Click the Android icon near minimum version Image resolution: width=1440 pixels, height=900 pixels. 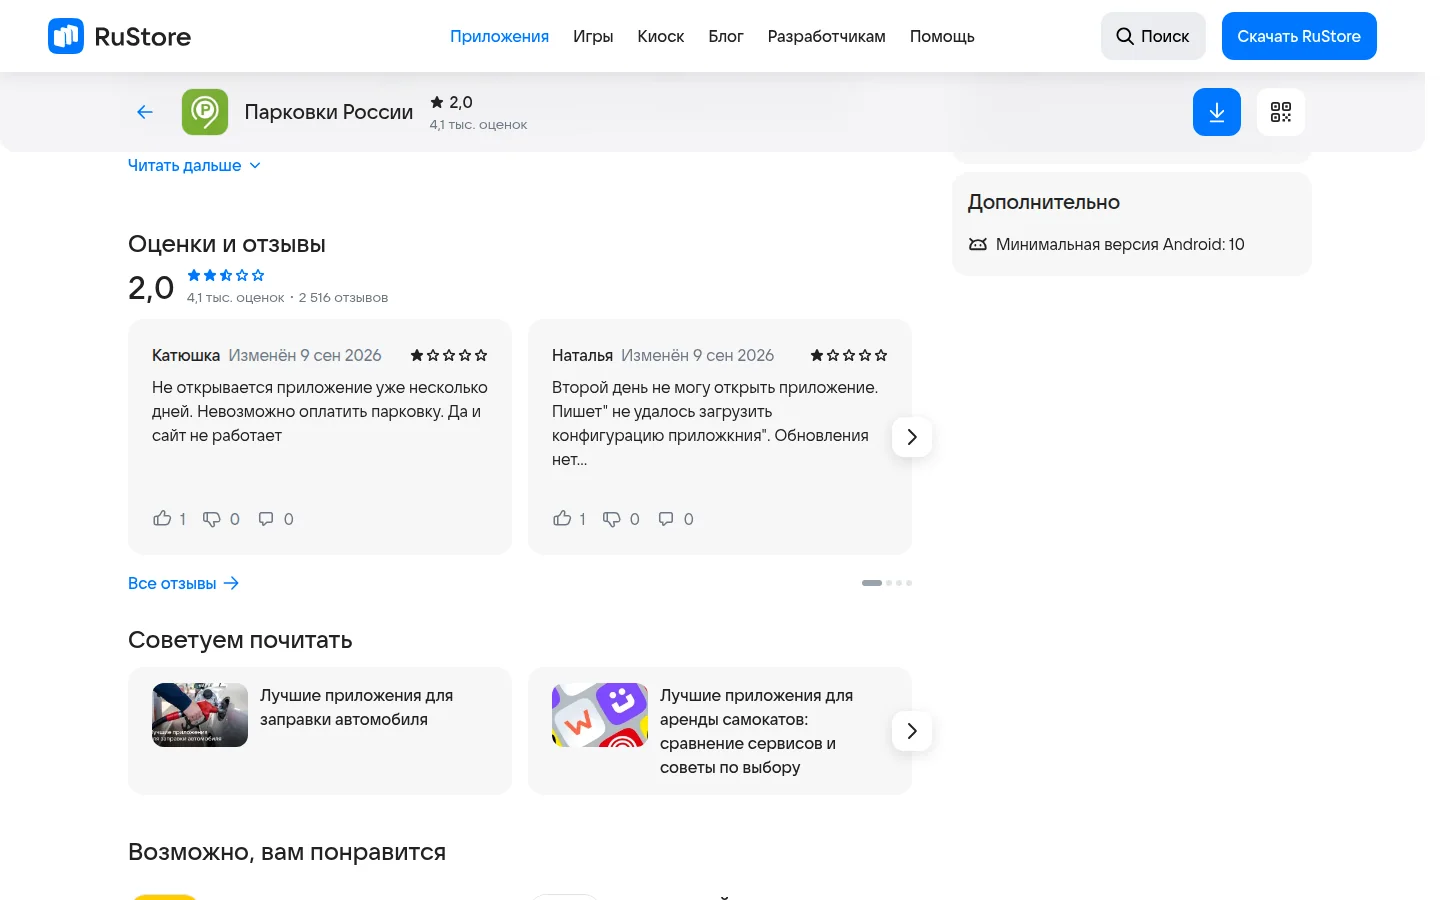click(978, 244)
